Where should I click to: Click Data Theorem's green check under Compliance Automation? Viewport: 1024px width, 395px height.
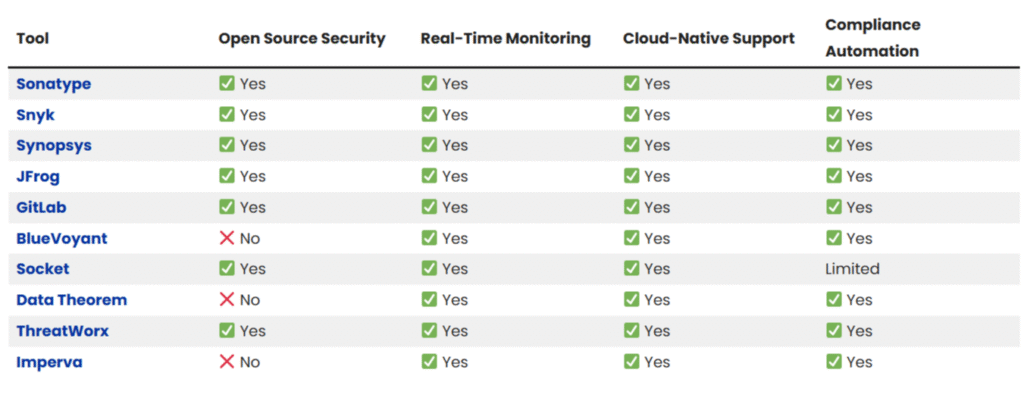(x=834, y=300)
